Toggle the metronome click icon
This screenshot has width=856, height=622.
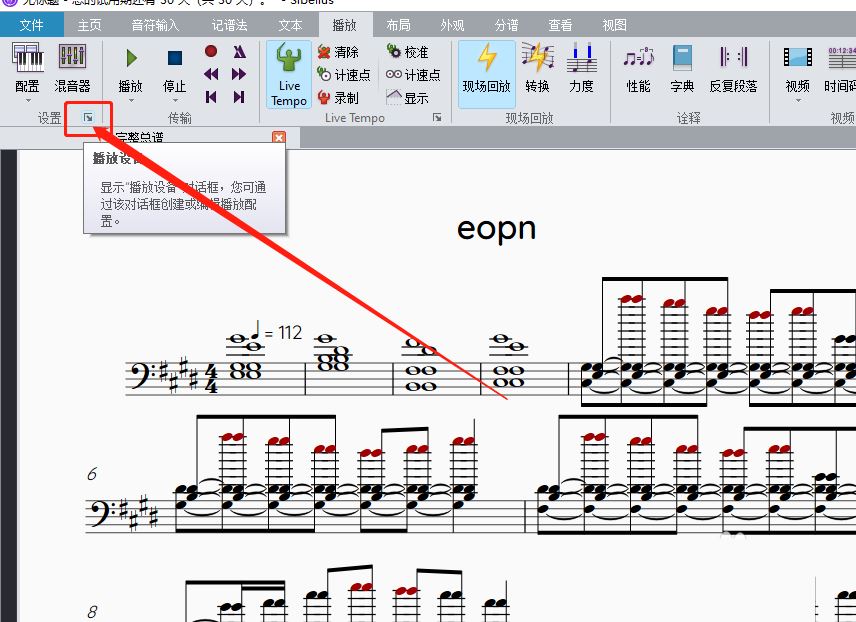tap(239, 52)
